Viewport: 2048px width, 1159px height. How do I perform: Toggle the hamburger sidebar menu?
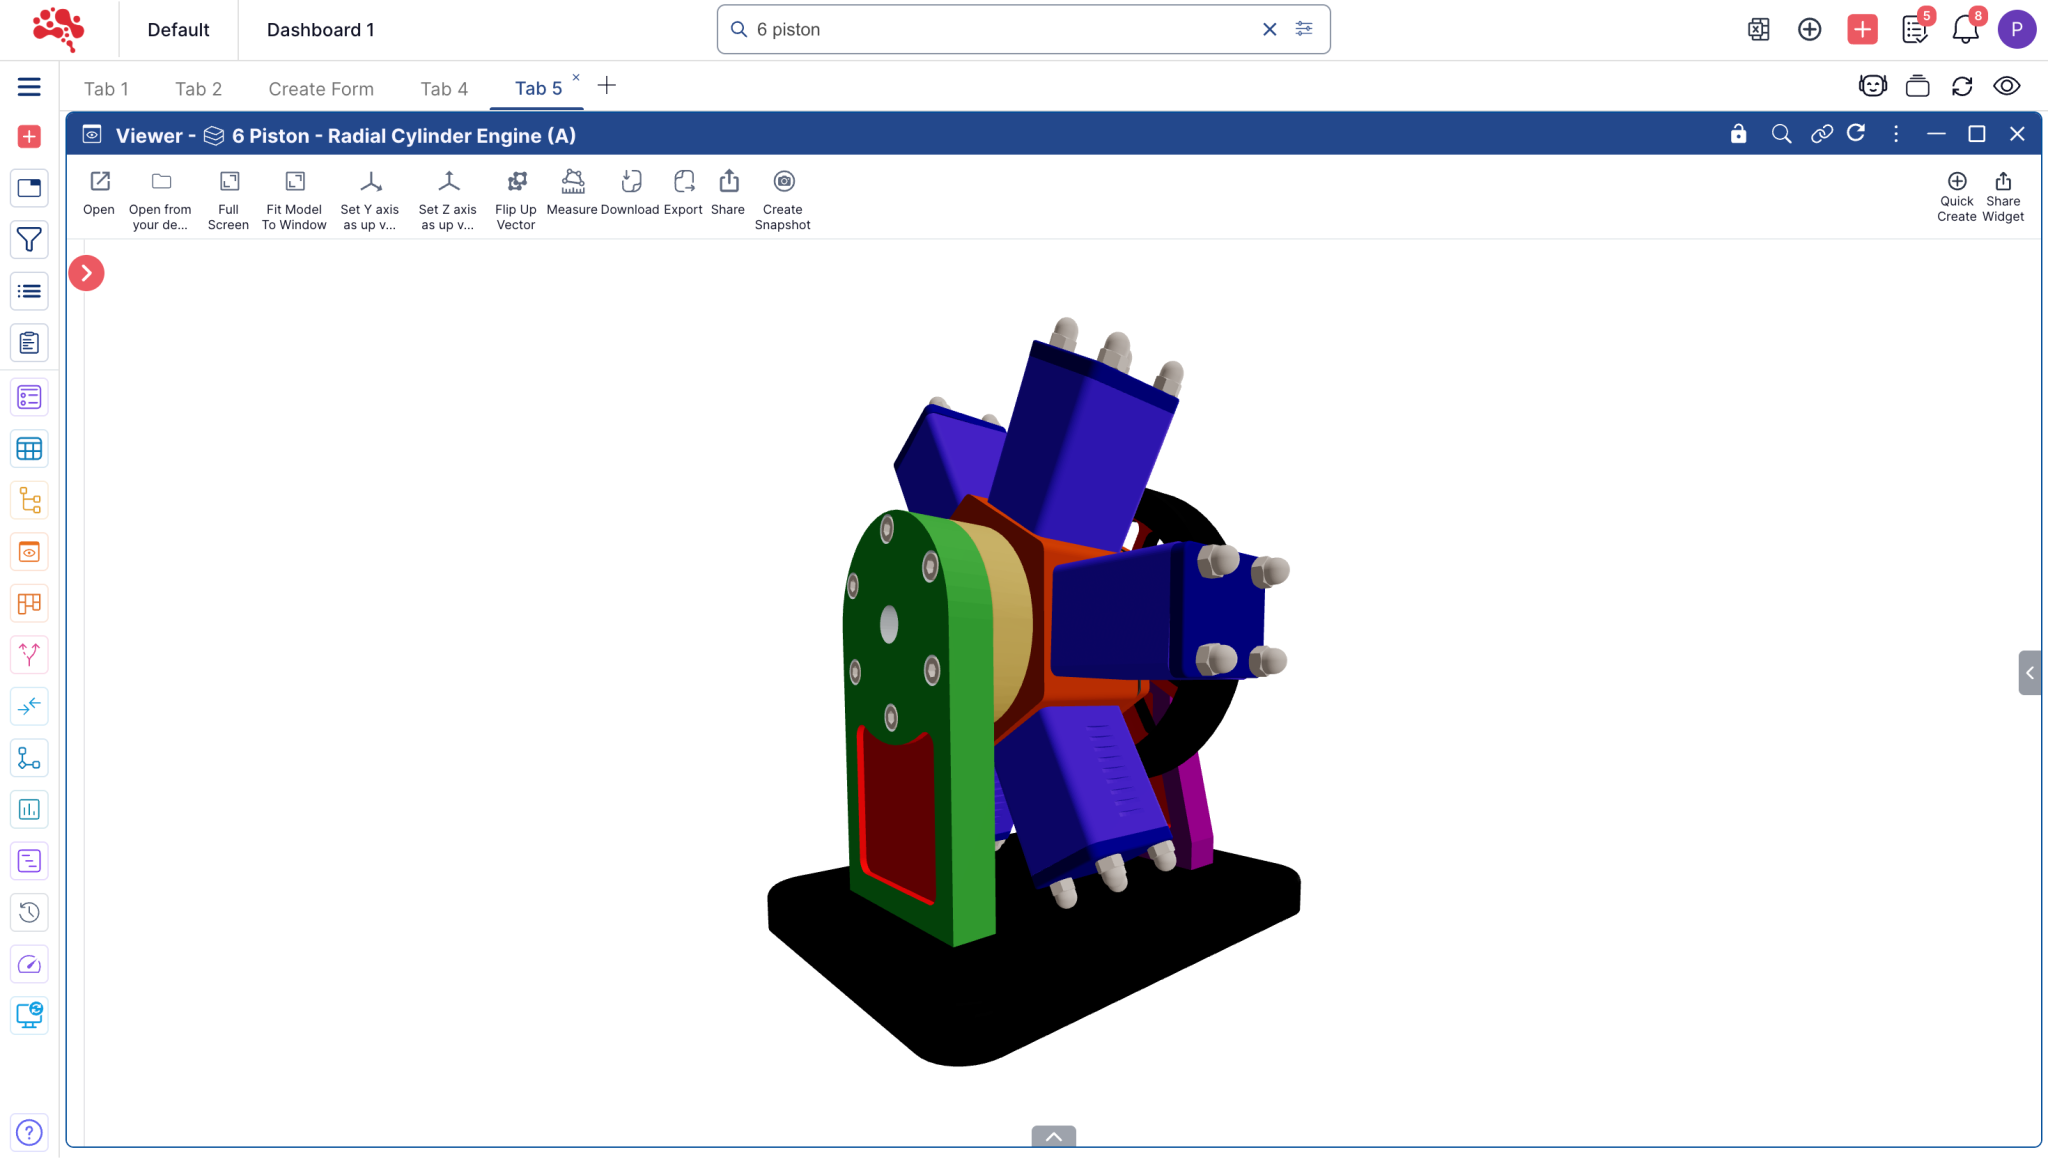tap(29, 87)
